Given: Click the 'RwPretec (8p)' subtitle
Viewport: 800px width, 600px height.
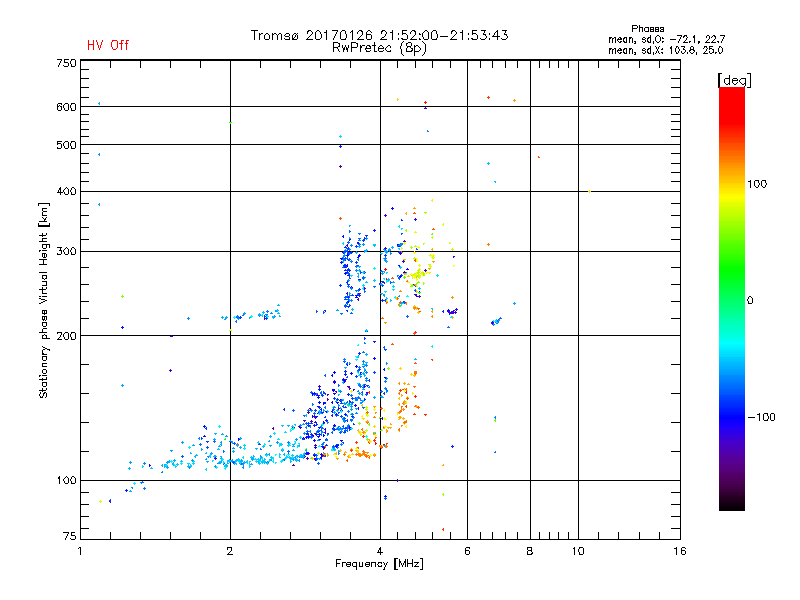Looking at the screenshot, I should click(379, 48).
